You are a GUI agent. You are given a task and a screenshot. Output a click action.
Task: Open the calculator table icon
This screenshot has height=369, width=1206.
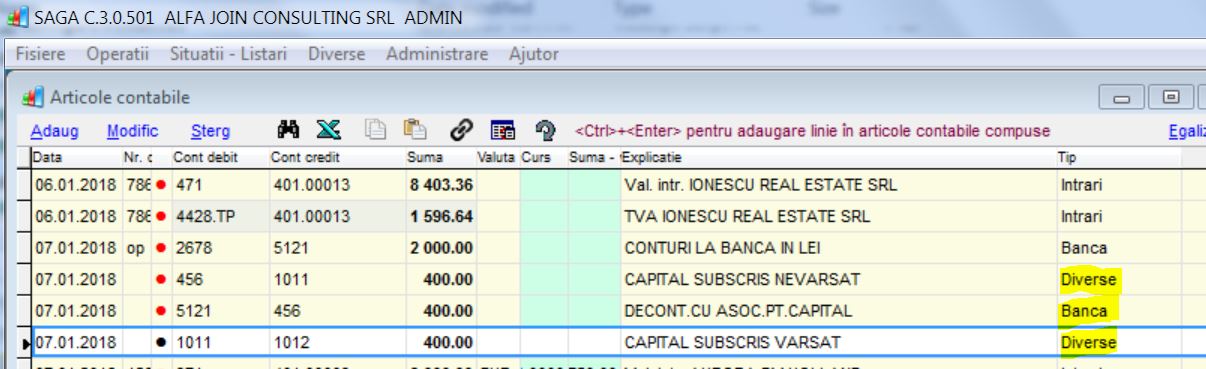pos(502,130)
